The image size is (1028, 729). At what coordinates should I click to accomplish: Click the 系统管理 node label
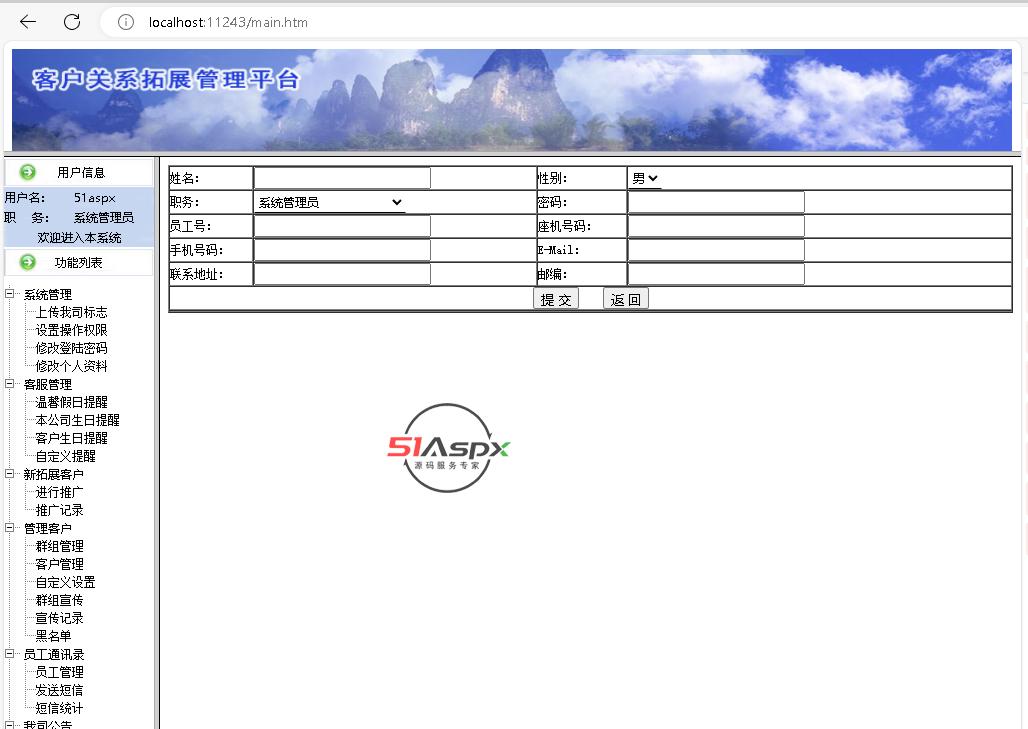coord(48,294)
